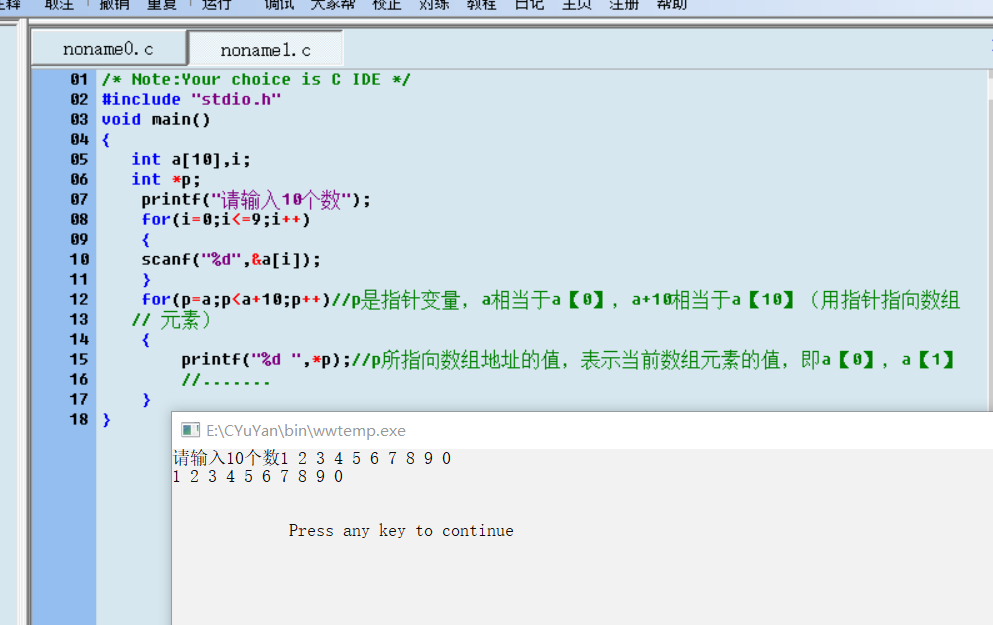Switch to the noname0.c tab
993x625 pixels.
[109, 49]
